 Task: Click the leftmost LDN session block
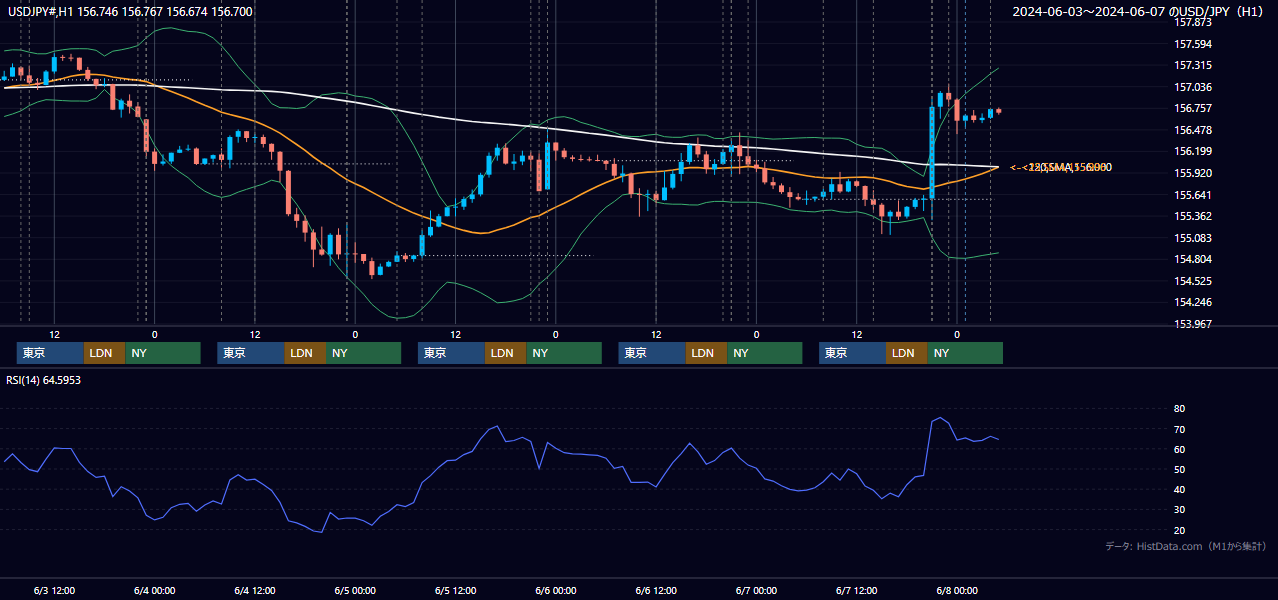click(105, 353)
